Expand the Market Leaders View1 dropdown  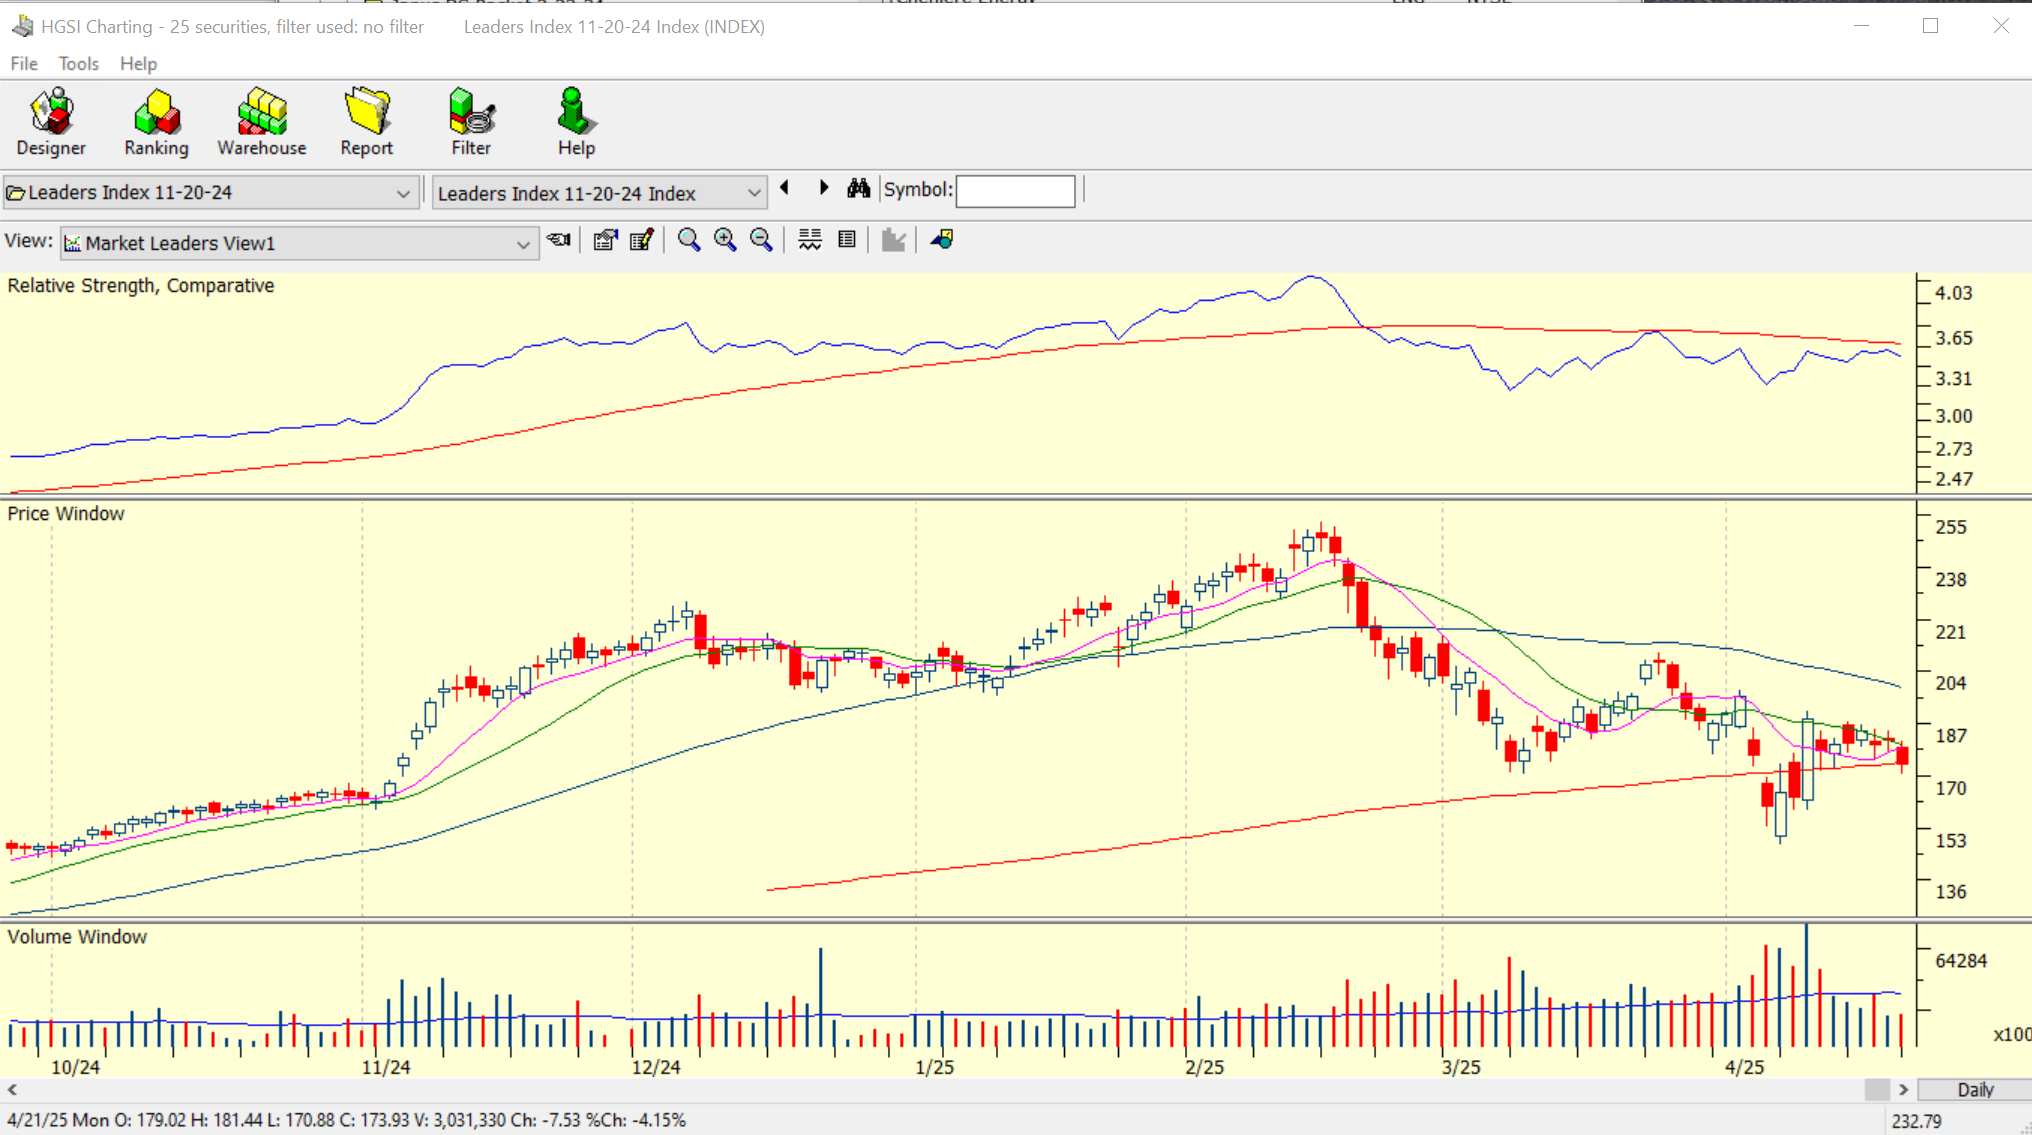click(x=523, y=244)
